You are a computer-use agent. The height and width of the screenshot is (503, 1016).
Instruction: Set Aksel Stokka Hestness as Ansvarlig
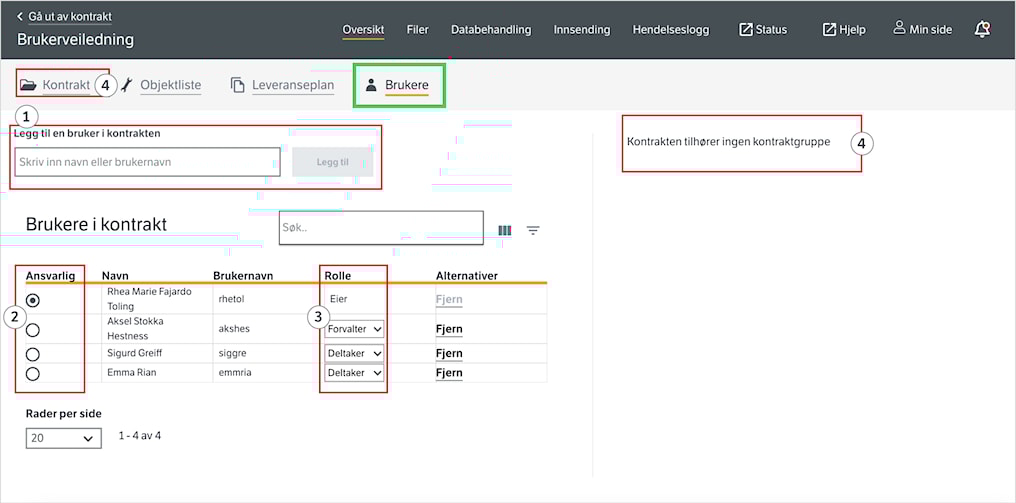32,330
